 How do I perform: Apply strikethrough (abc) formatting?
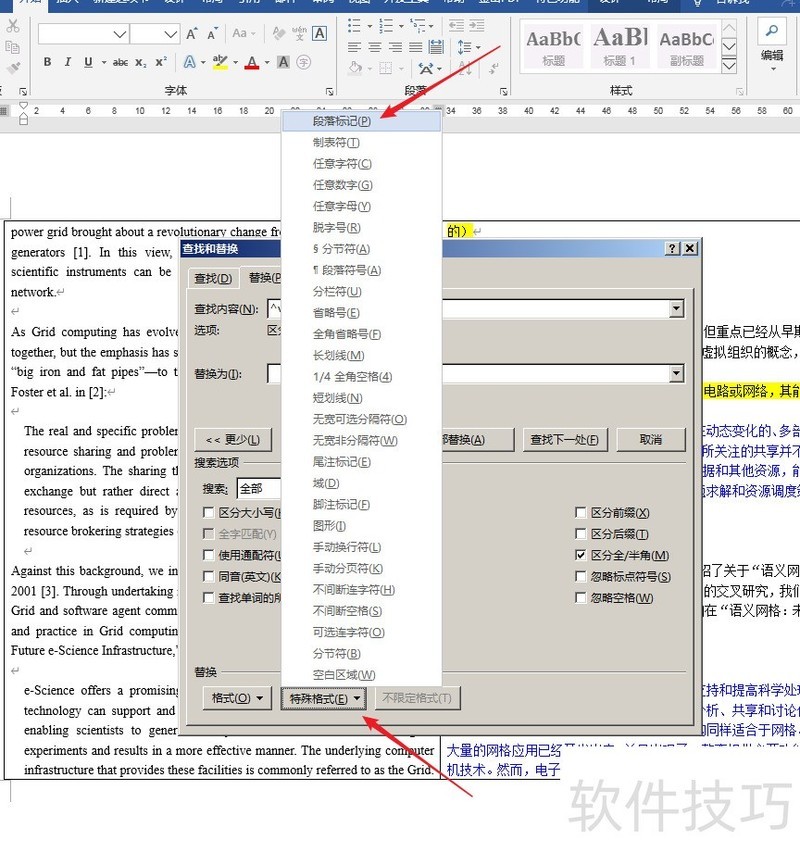pyautogui.click(x=120, y=62)
